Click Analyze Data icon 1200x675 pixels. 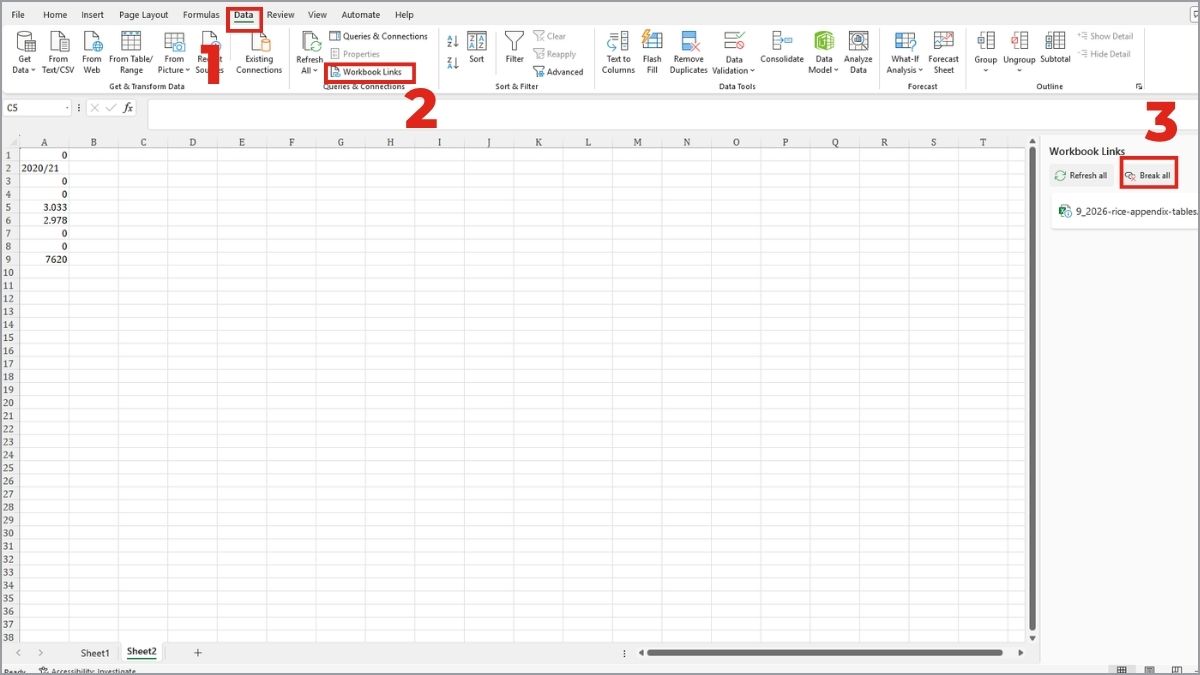858,41
